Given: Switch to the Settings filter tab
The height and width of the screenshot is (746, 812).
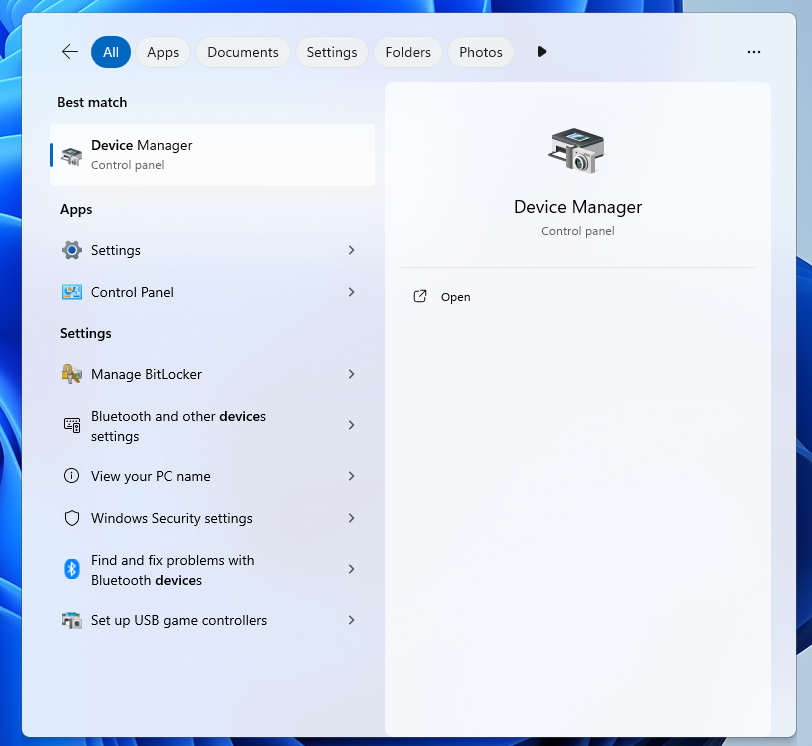Looking at the screenshot, I should coord(332,52).
